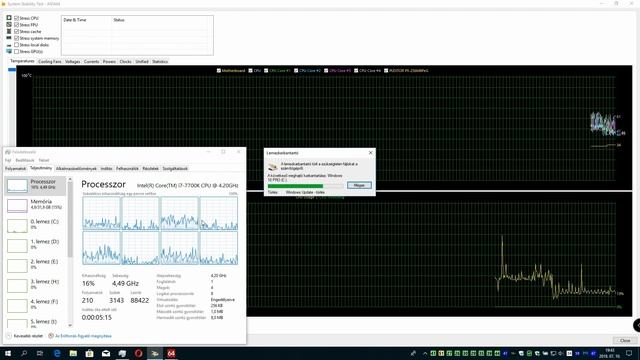Open Microsoft Store from taskbar
This screenshot has height=360, width=640.
click(x=89, y=353)
